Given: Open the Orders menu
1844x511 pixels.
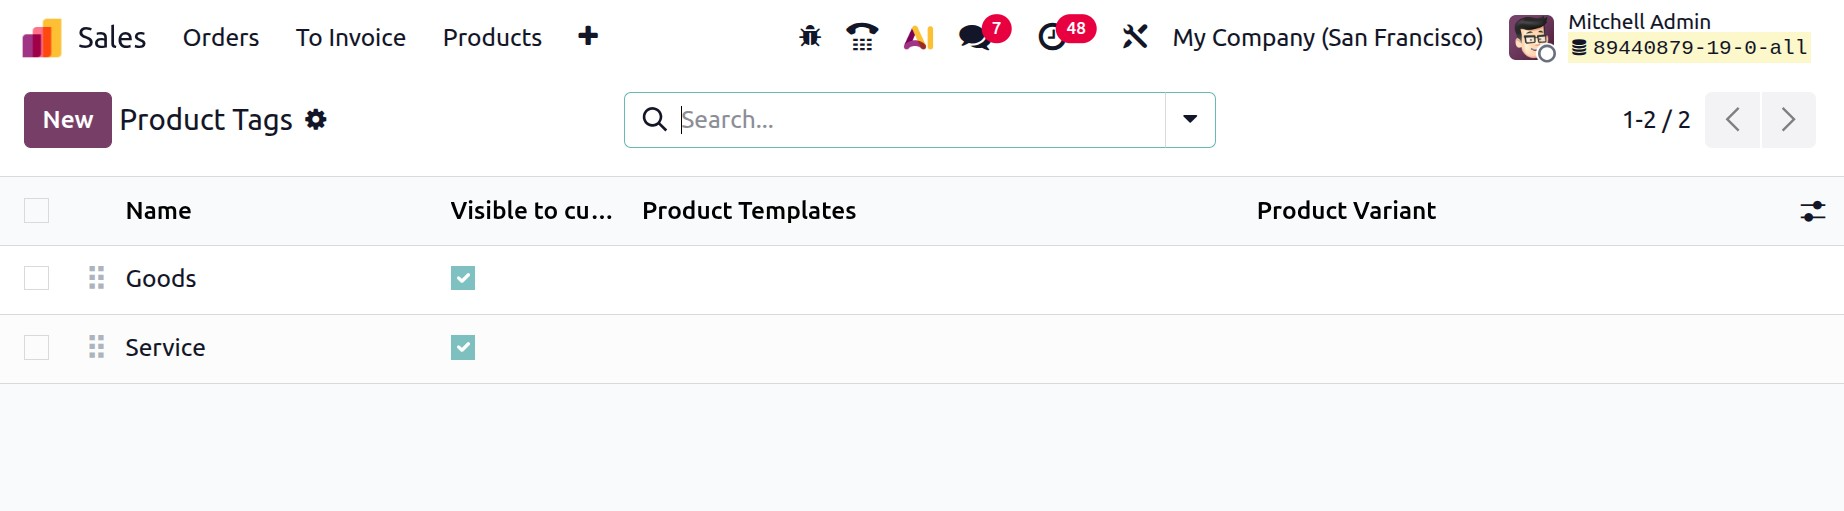Looking at the screenshot, I should click(221, 38).
